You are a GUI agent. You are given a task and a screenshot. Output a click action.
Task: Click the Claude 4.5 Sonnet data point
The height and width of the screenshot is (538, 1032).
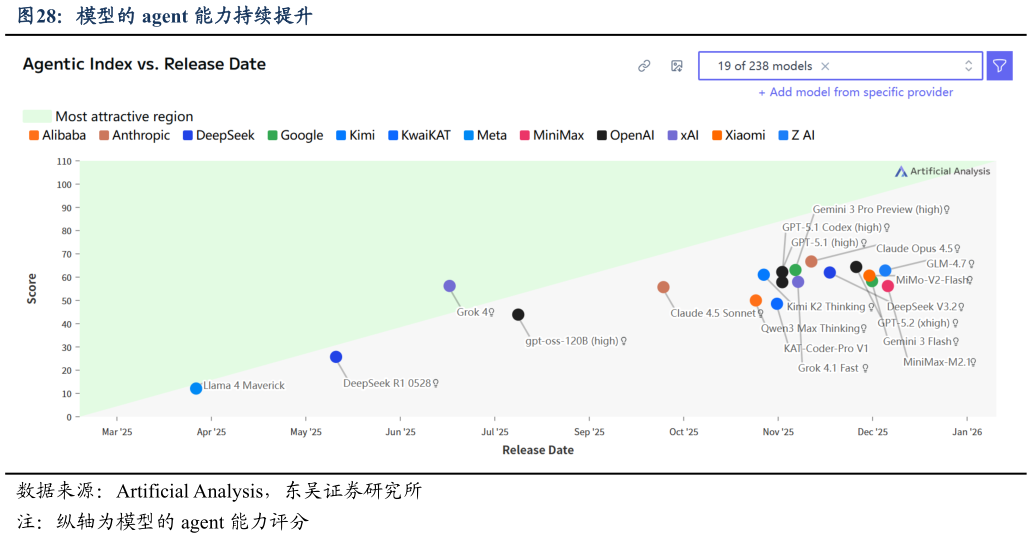[663, 287]
